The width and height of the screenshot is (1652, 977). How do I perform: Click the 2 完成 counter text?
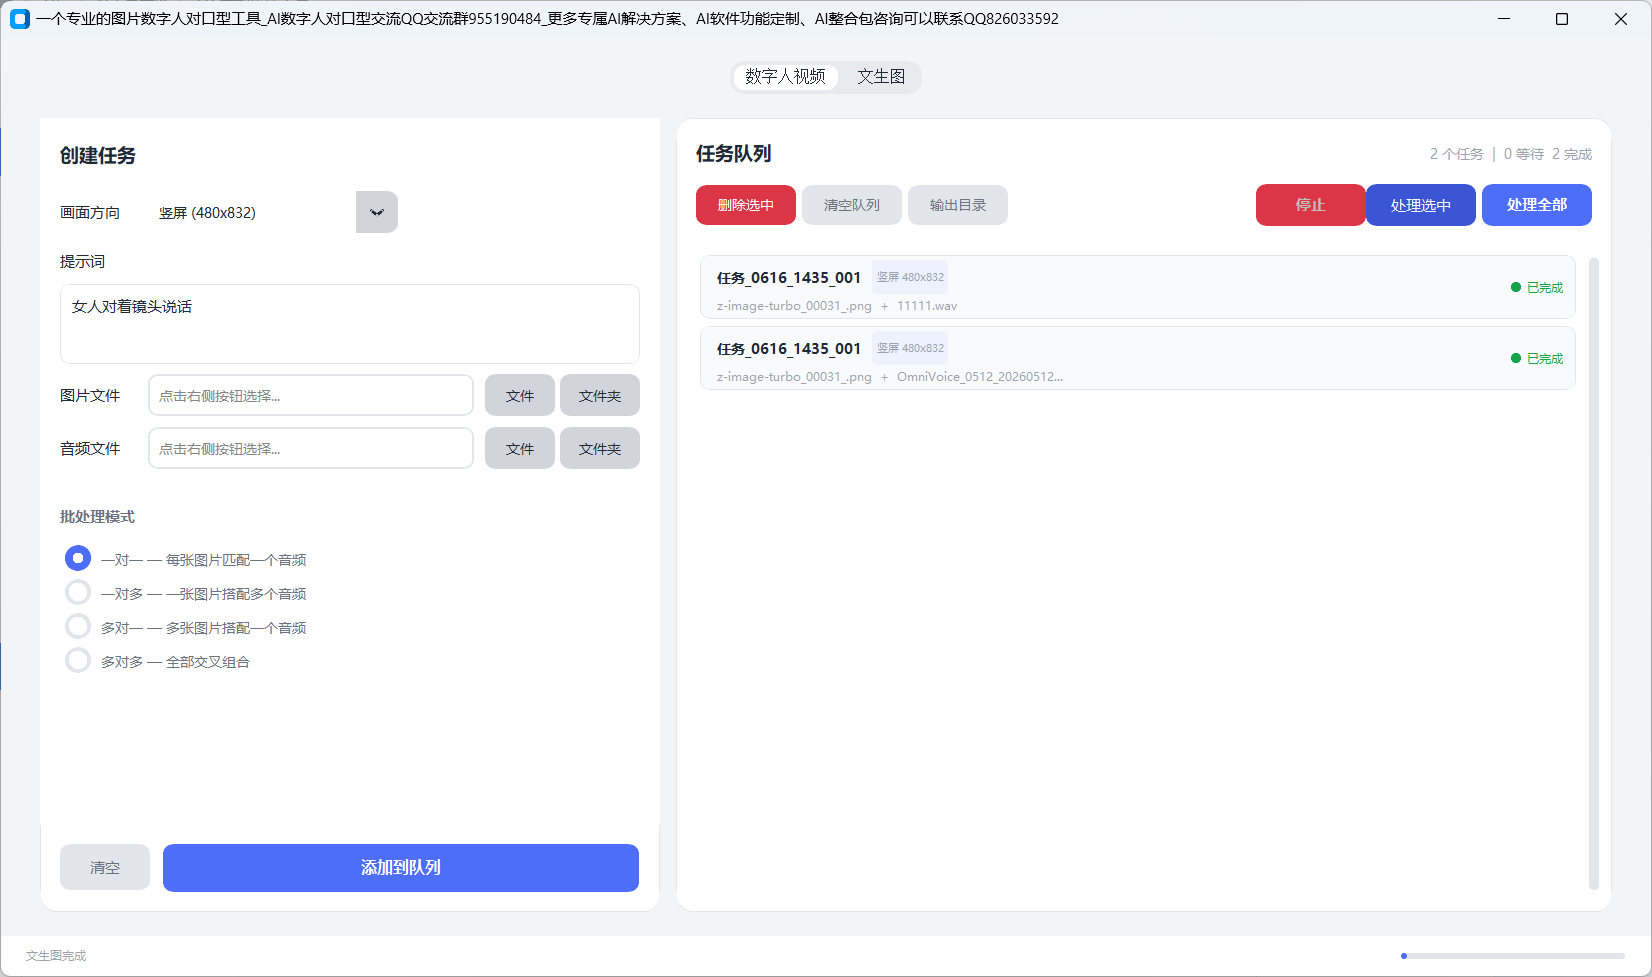[1572, 154]
